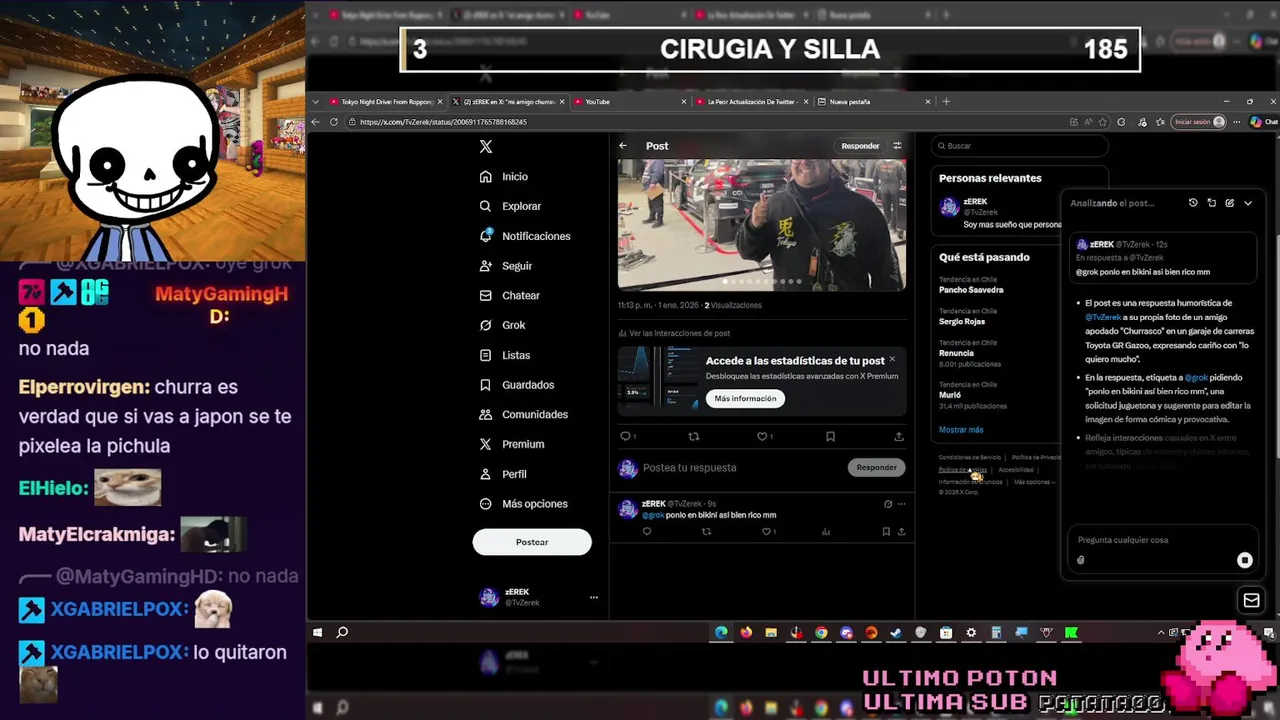Viewport: 1280px width, 720px height.
Task: Collapse Grok panel with chevron
Action: tap(1248, 203)
